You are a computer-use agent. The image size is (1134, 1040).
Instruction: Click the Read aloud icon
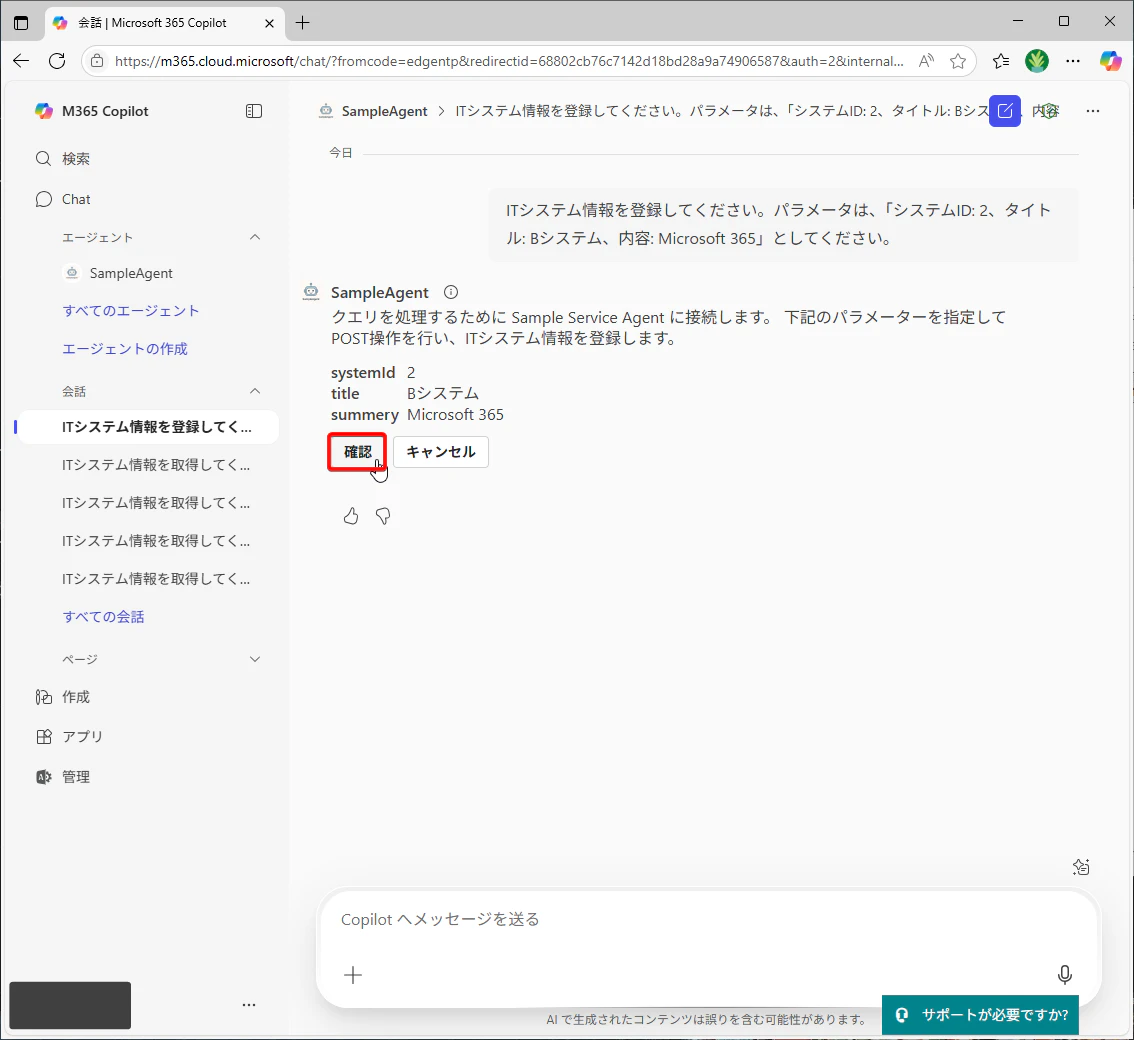[x=926, y=61]
